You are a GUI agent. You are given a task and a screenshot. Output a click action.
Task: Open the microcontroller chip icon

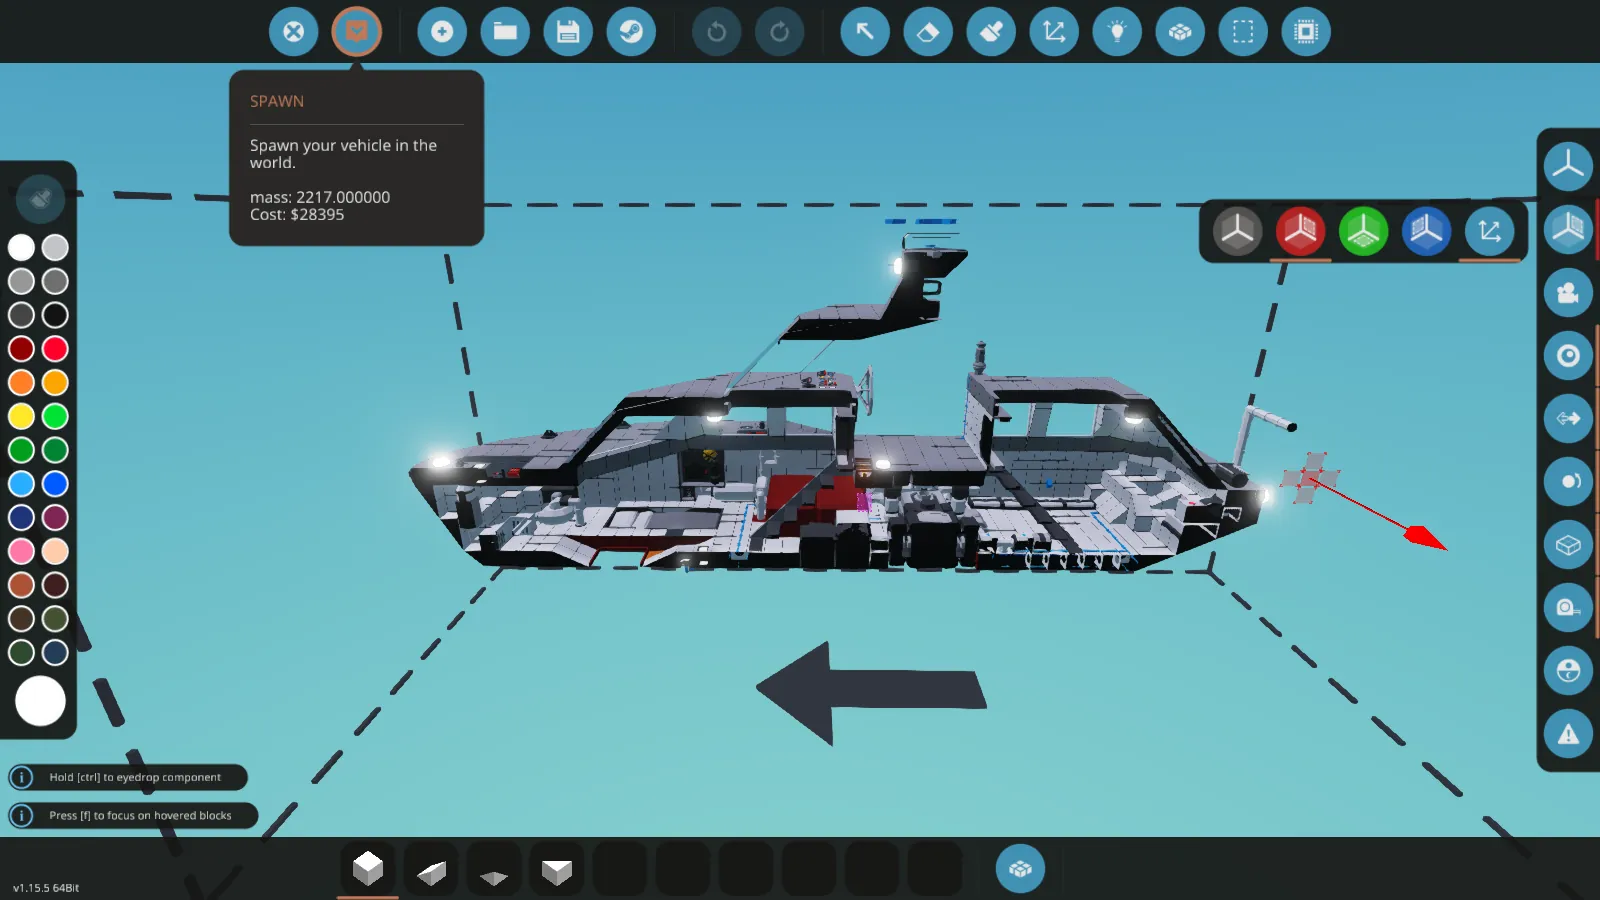click(1306, 32)
